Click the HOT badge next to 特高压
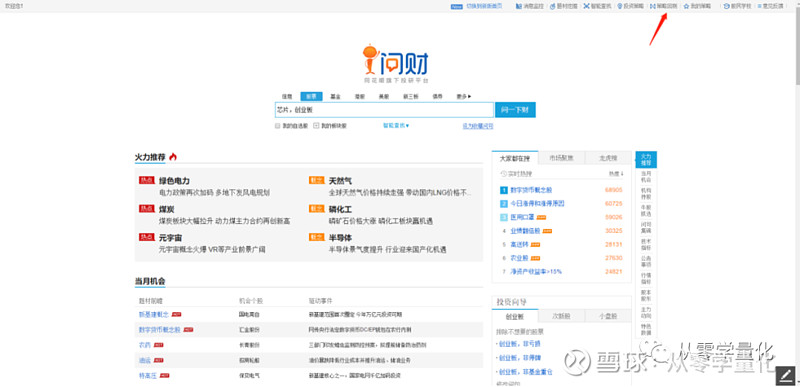This screenshot has height=387, width=800. tap(164, 376)
